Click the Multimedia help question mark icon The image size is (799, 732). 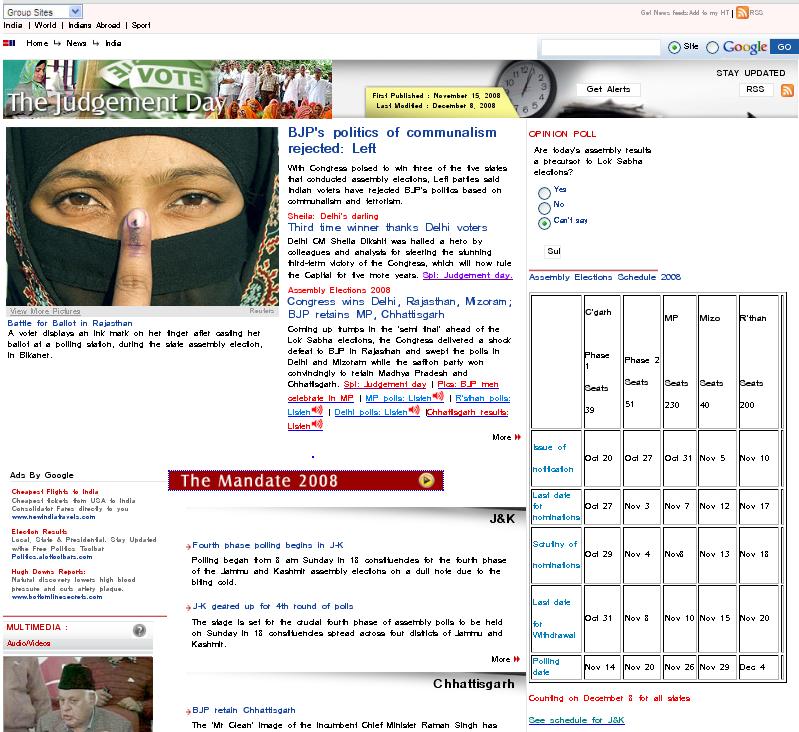[139, 630]
